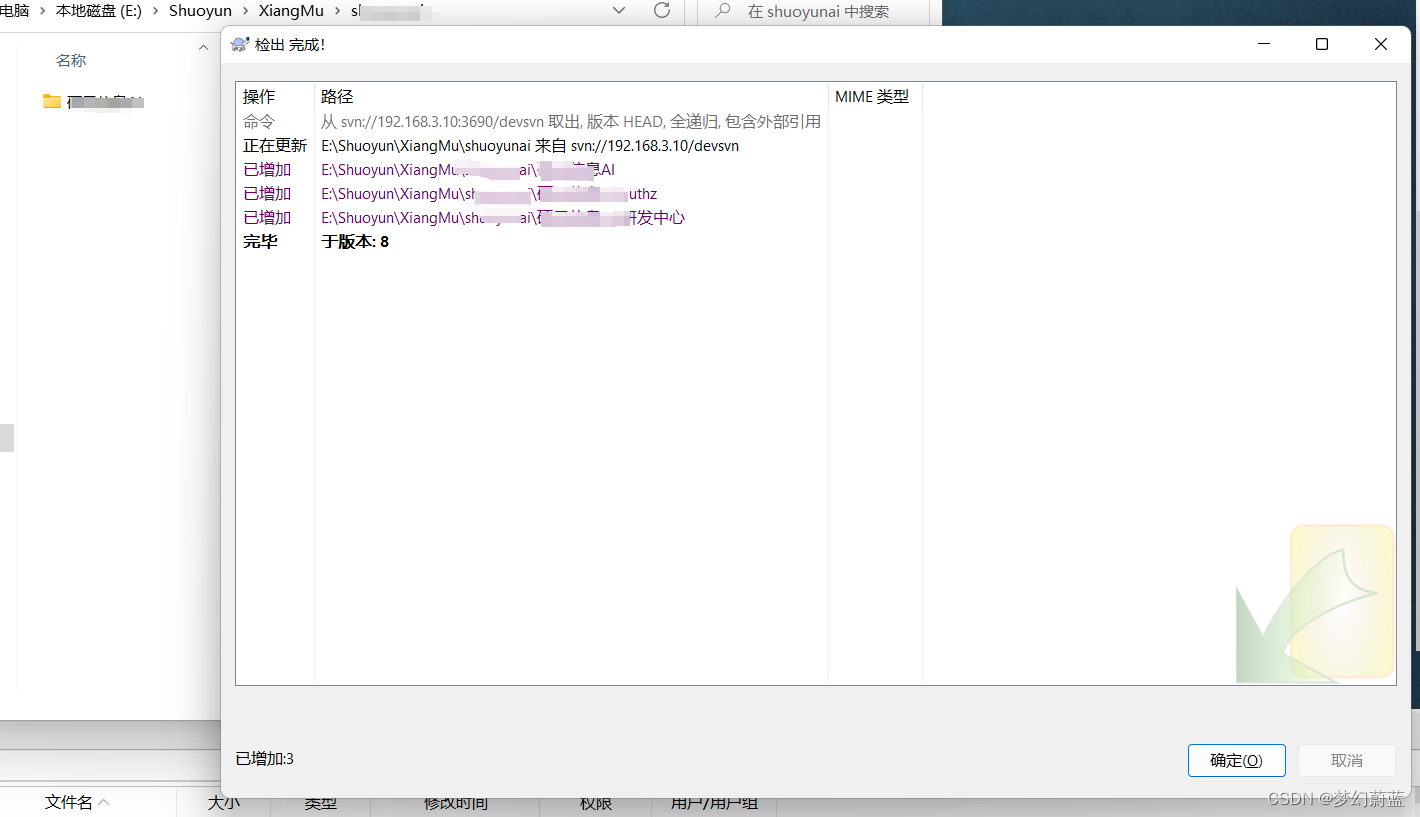Go to Shuoyun in Explorer breadcrumb
1420x817 pixels.
tap(200, 11)
